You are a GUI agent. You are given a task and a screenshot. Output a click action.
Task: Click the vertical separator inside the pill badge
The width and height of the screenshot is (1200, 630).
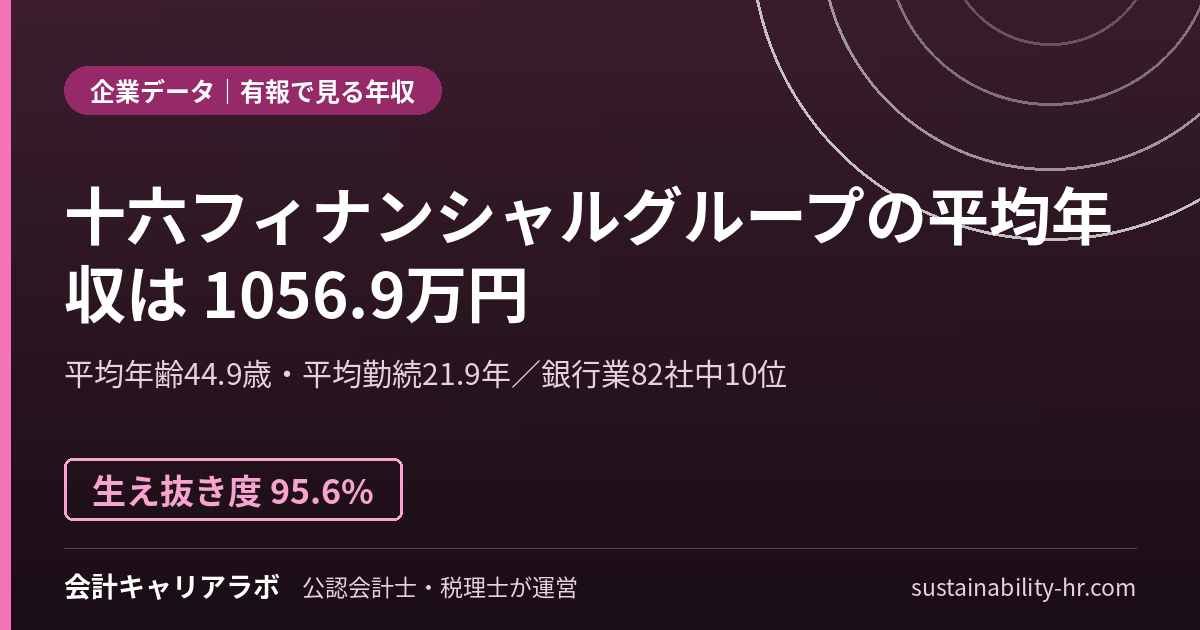coord(228,91)
